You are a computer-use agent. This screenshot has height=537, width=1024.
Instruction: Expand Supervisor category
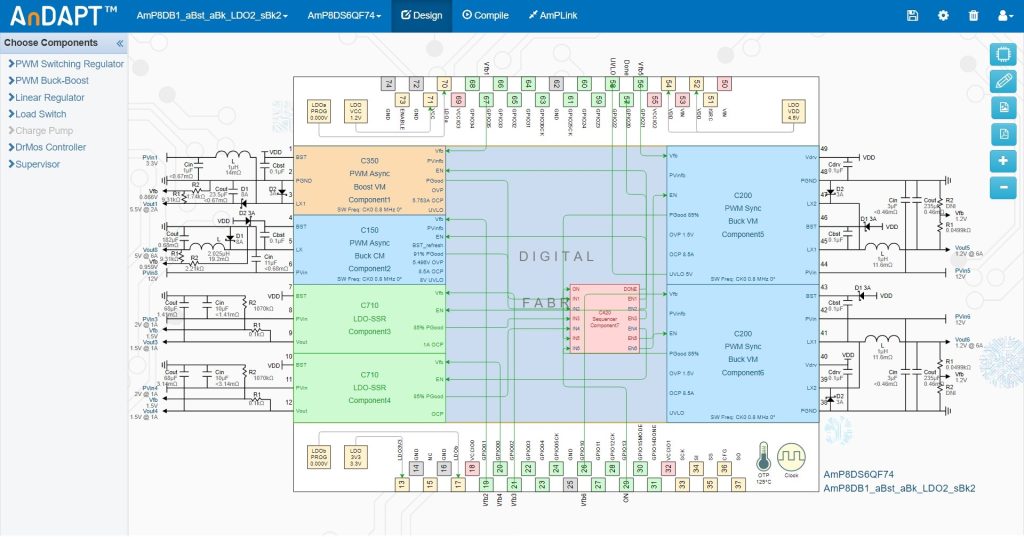point(34,164)
